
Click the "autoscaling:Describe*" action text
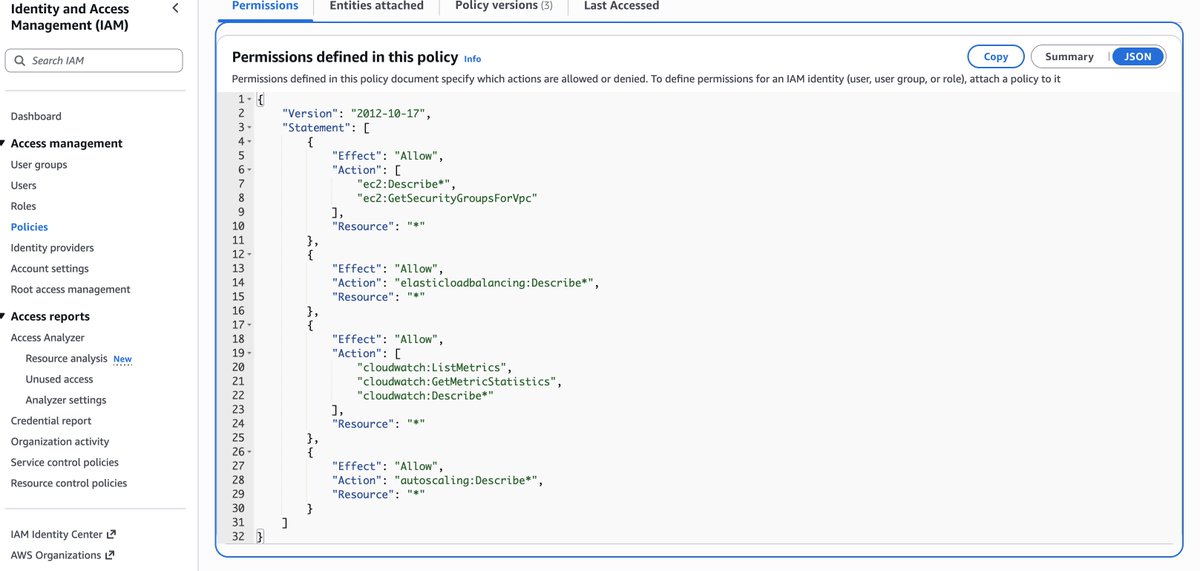coord(467,480)
